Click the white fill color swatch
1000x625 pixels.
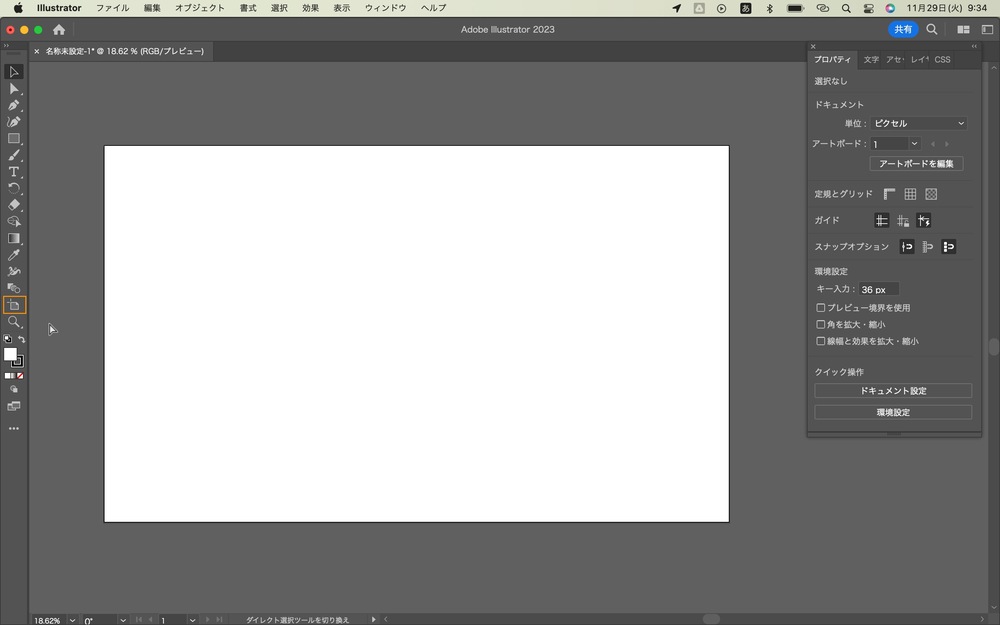pyautogui.click(x=10, y=354)
